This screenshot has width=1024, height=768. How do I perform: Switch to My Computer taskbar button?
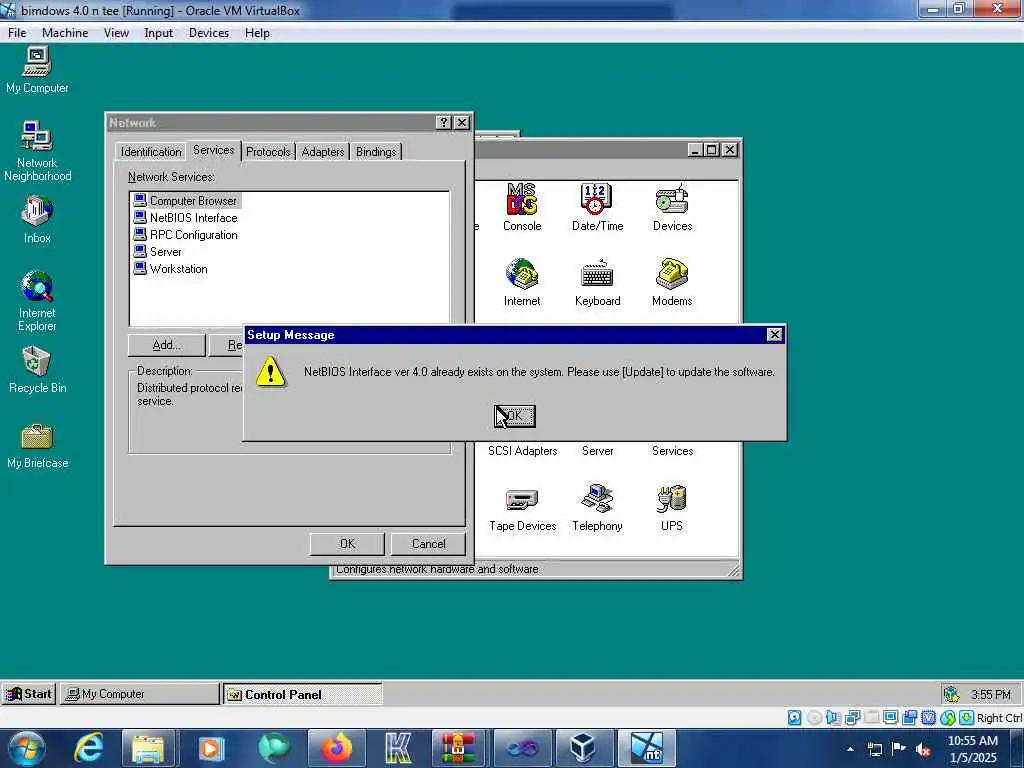click(x=140, y=694)
